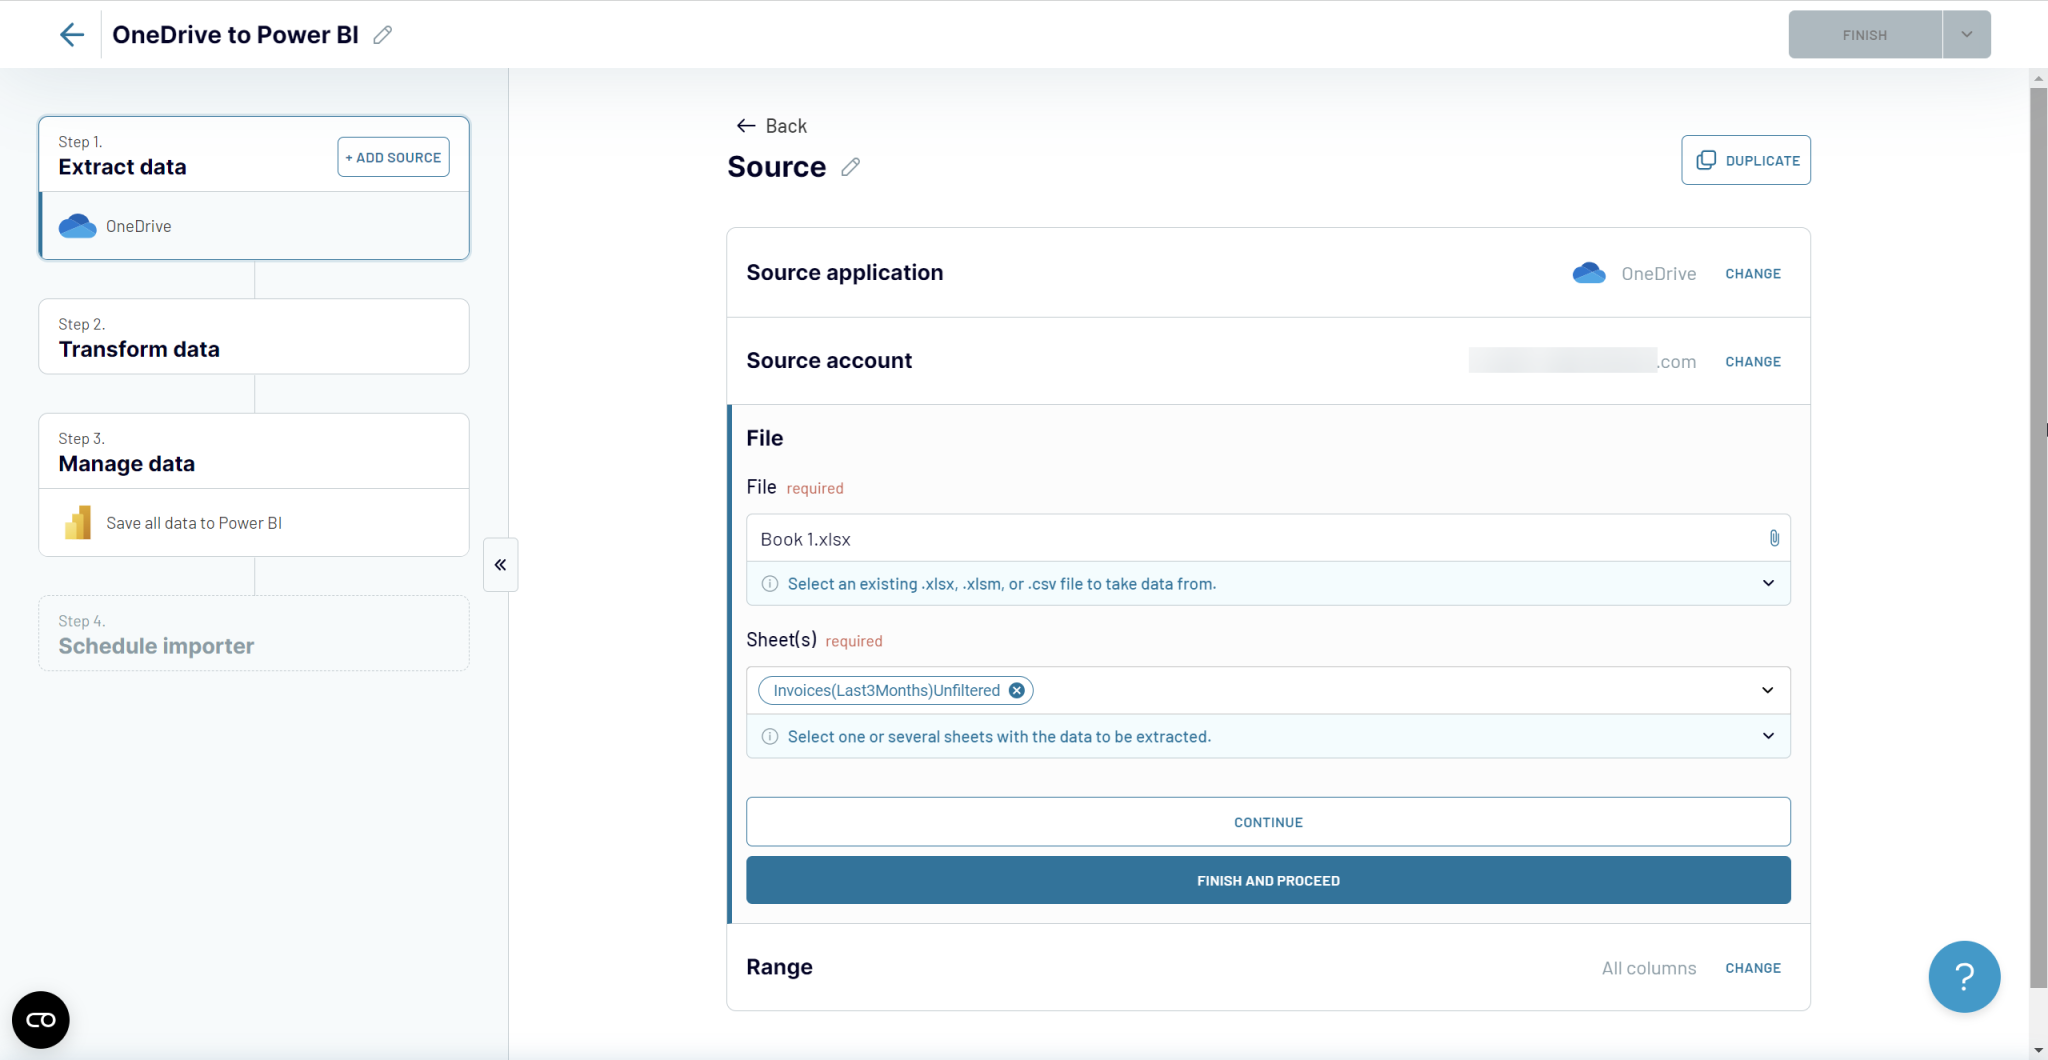Viewport: 2048px width, 1060px height.
Task: Open the Sheet(s) selection dropdown
Action: (1767, 690)
